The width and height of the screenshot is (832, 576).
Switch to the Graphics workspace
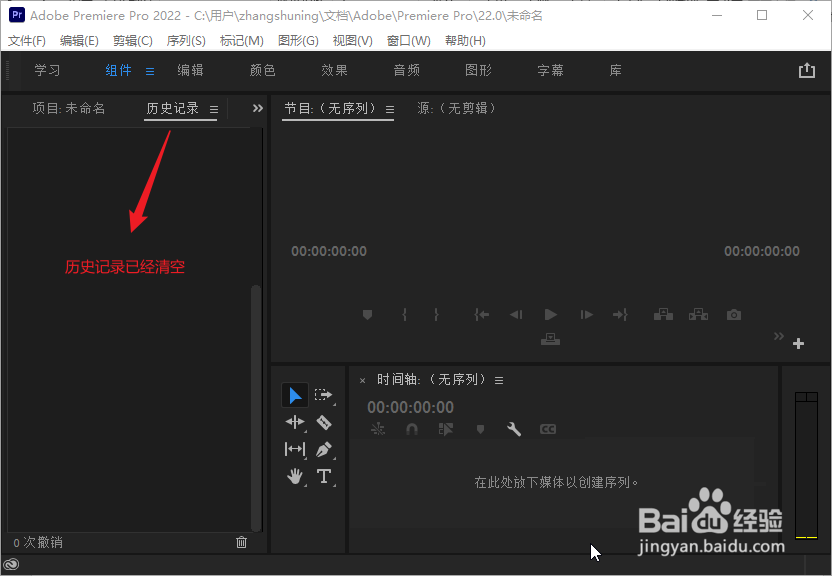pos(479,70)
